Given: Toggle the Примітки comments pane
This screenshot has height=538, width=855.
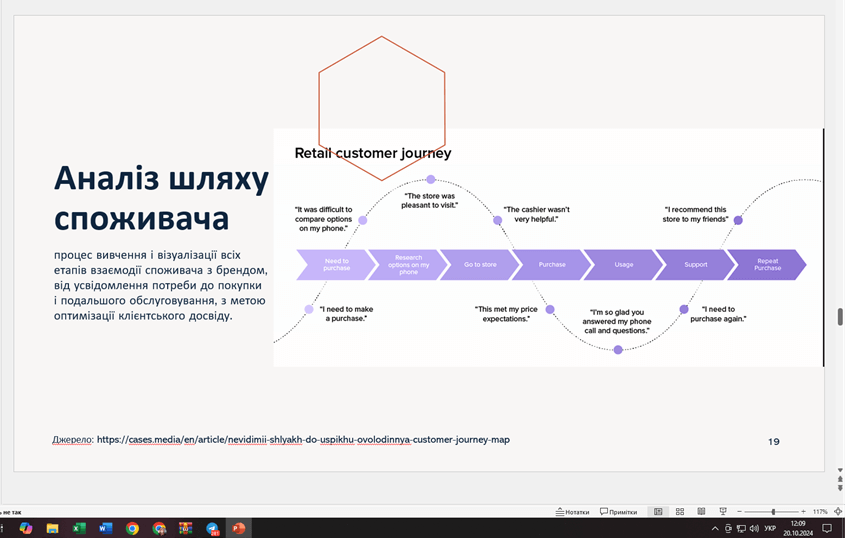Looking at the screenshot, I should point(618,511).
